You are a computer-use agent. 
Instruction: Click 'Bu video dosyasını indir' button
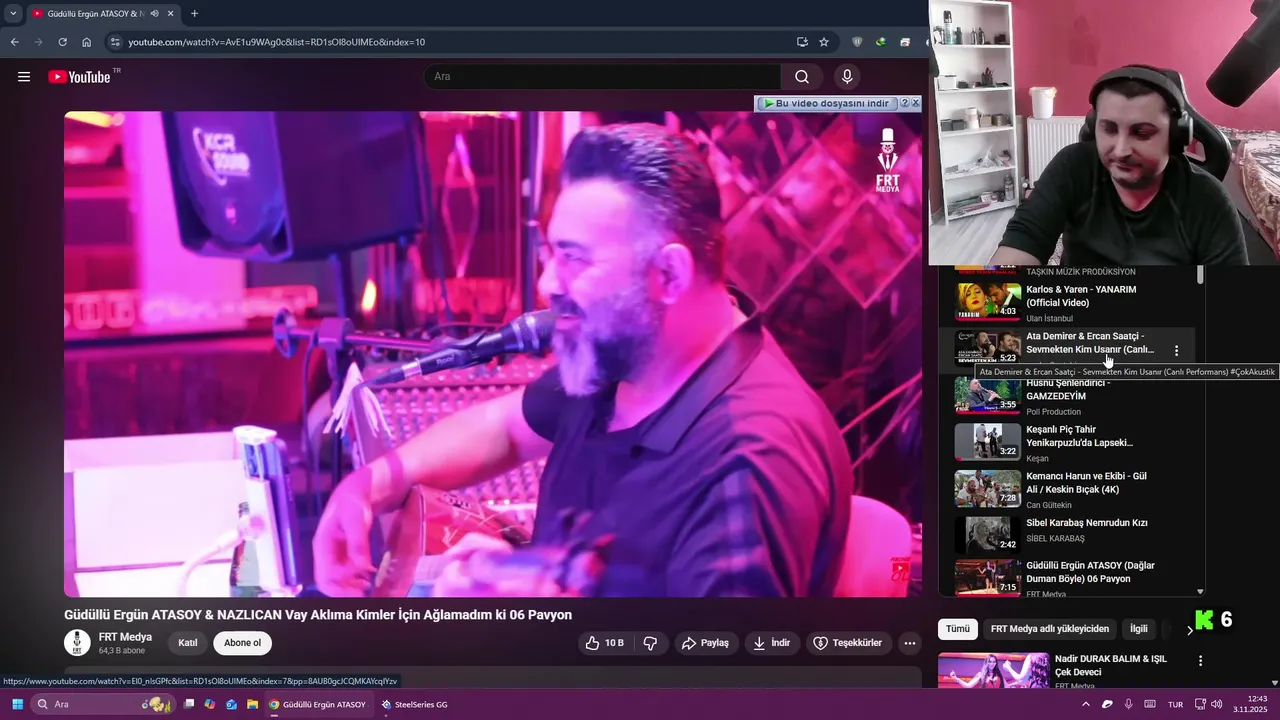click(827, 103)
